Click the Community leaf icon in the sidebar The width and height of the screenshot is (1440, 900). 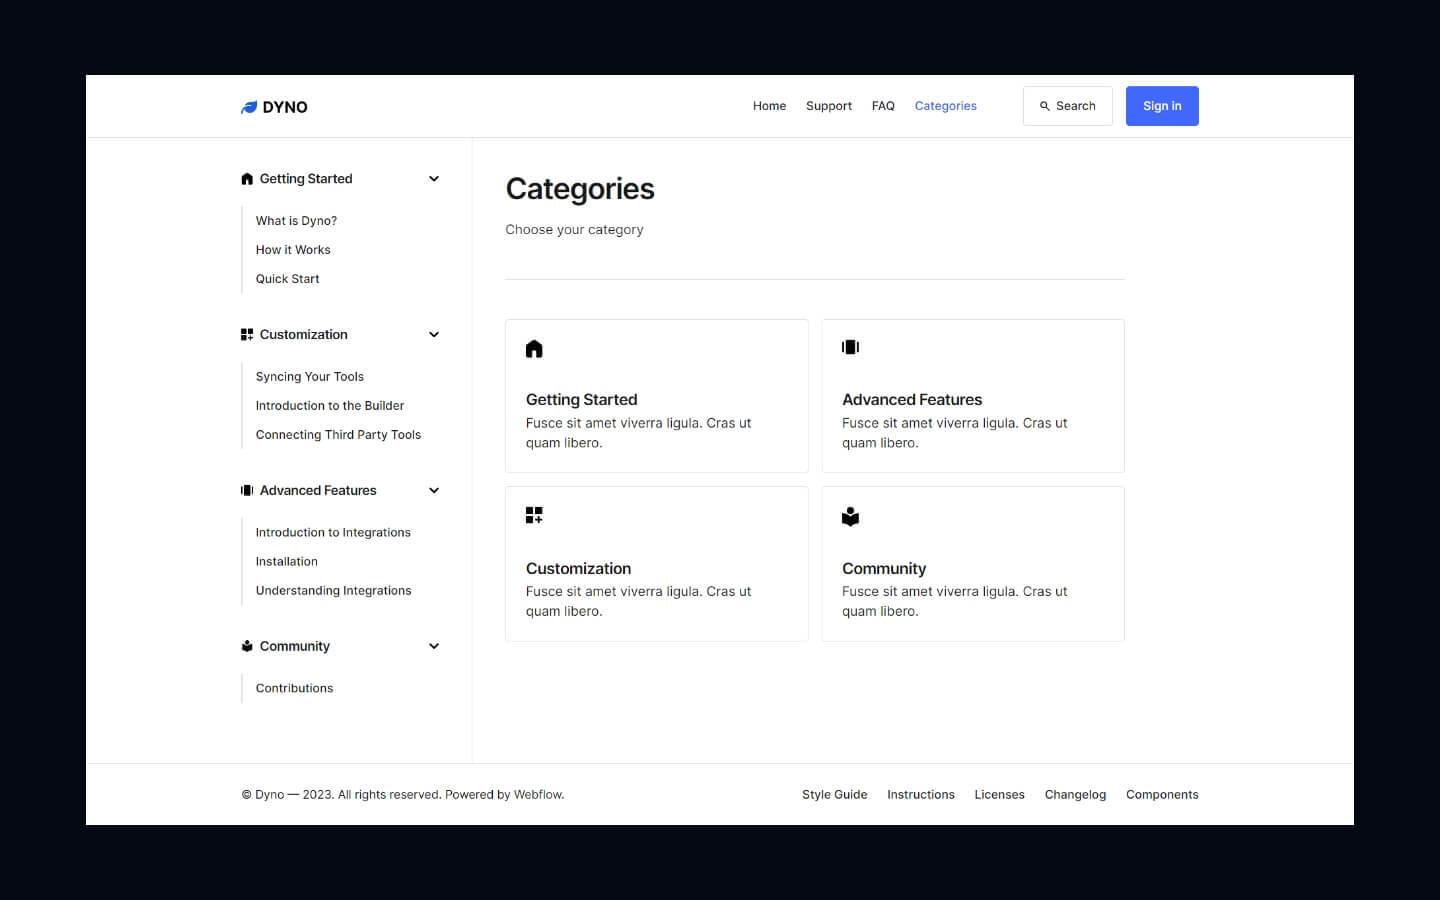point(246,646)
